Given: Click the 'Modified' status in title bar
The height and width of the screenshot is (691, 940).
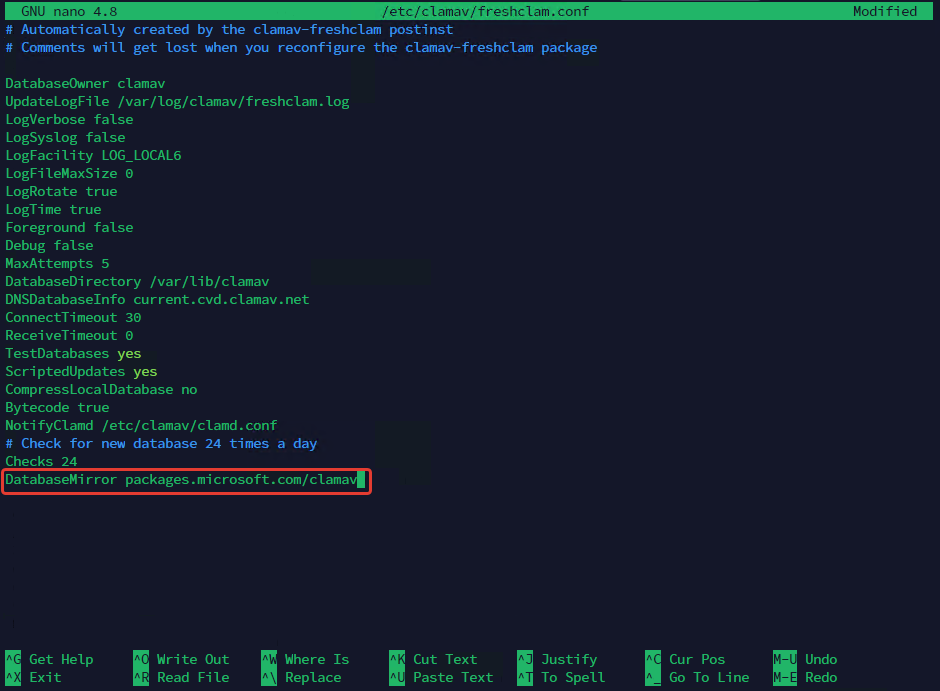Looking at the screenshot, I should [884, 11].
